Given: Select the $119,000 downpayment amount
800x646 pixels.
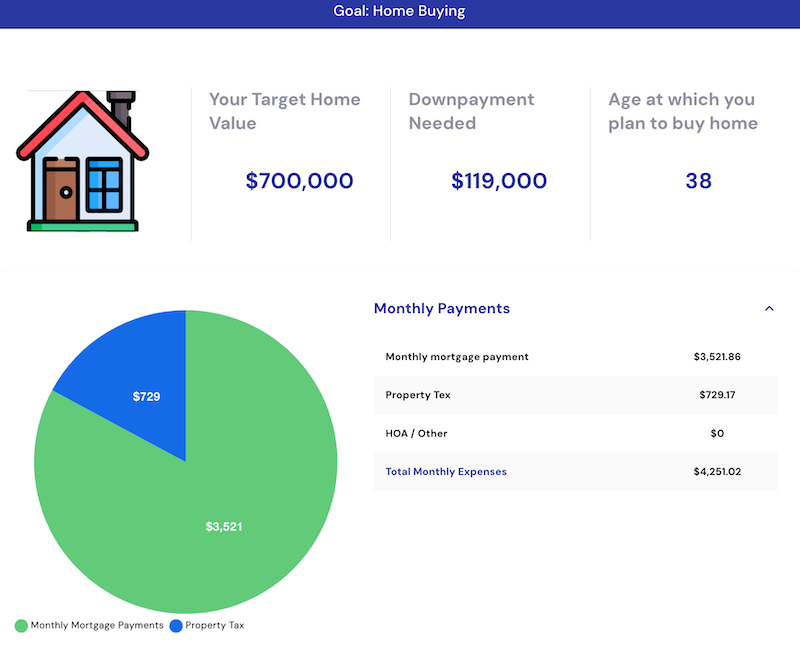Looking at the screenshot, I should coord(499,181).
